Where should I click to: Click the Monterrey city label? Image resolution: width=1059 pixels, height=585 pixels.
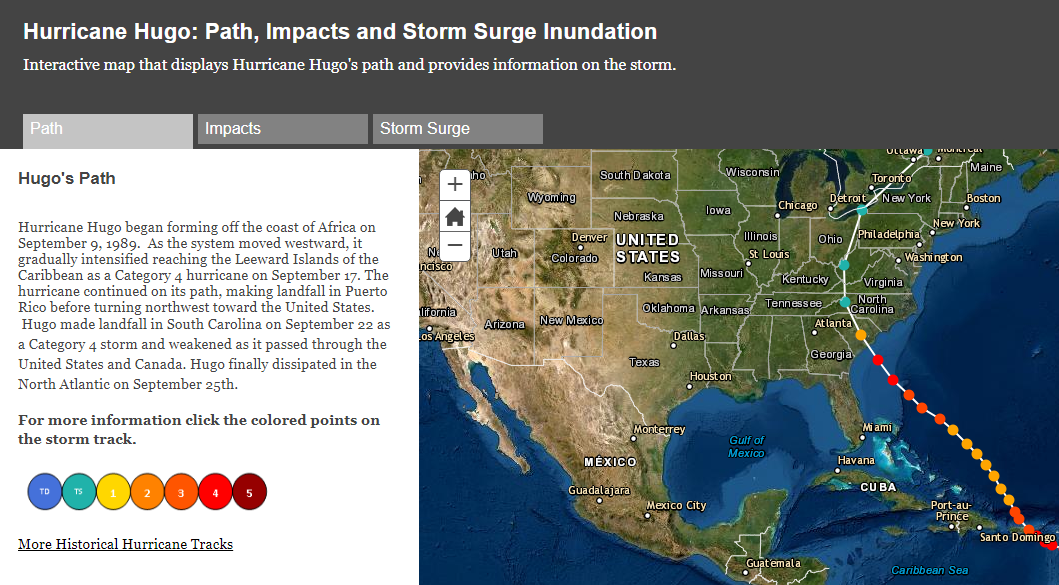coord(659,429)
